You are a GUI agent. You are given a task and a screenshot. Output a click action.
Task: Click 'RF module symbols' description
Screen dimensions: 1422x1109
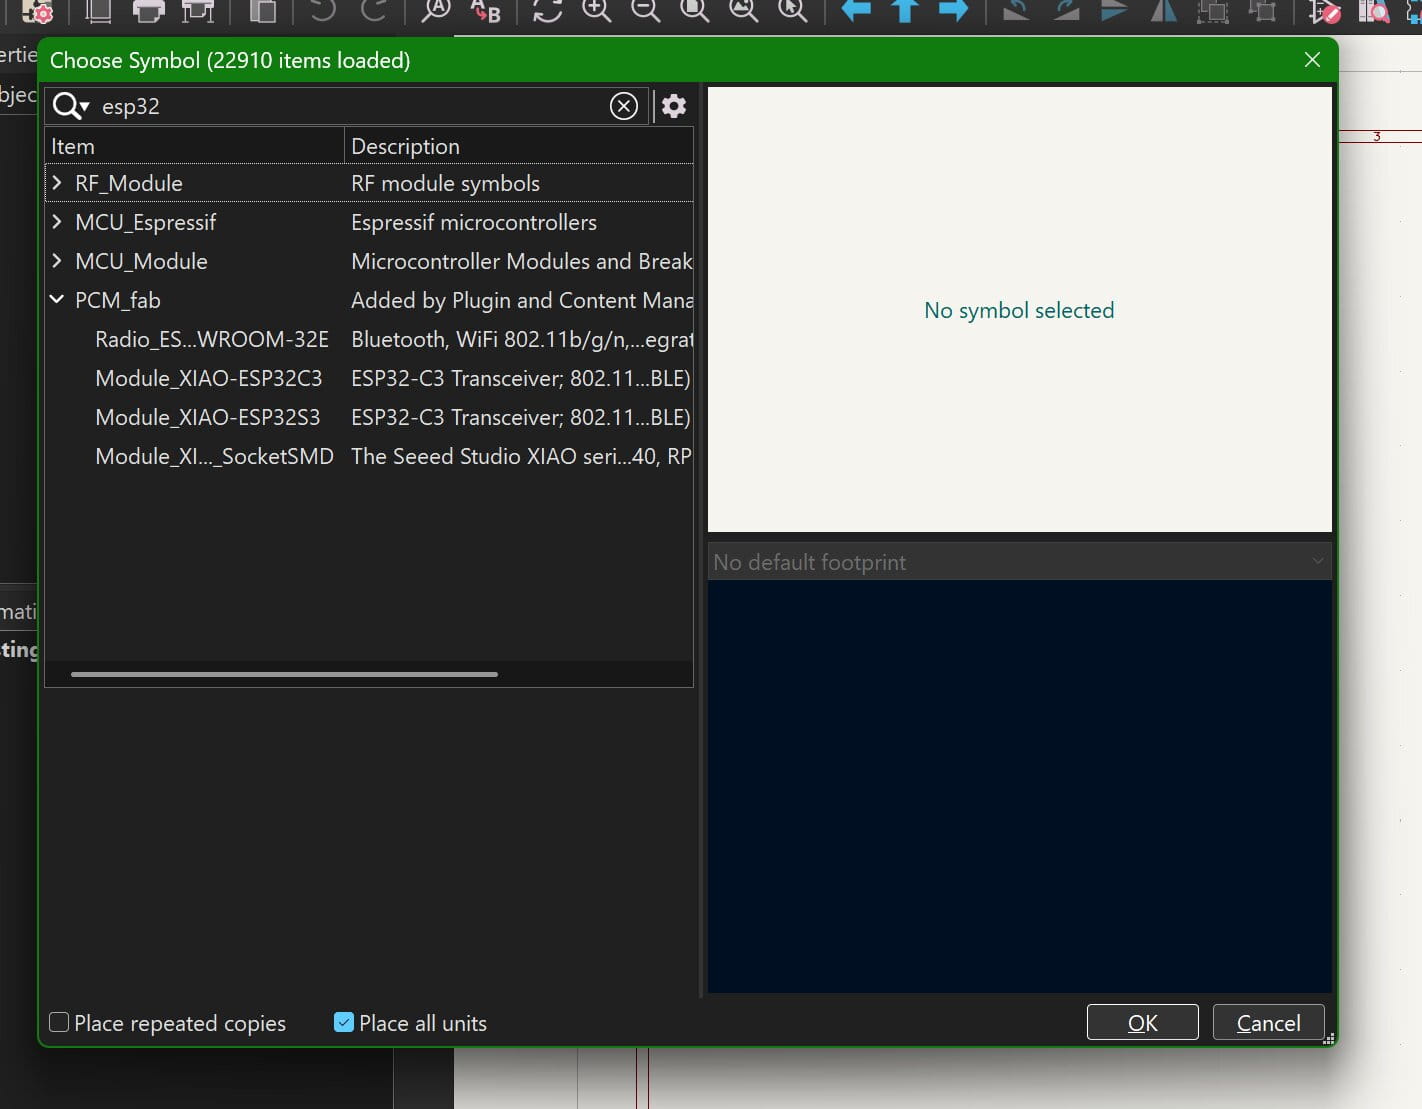tap(445, 183)
